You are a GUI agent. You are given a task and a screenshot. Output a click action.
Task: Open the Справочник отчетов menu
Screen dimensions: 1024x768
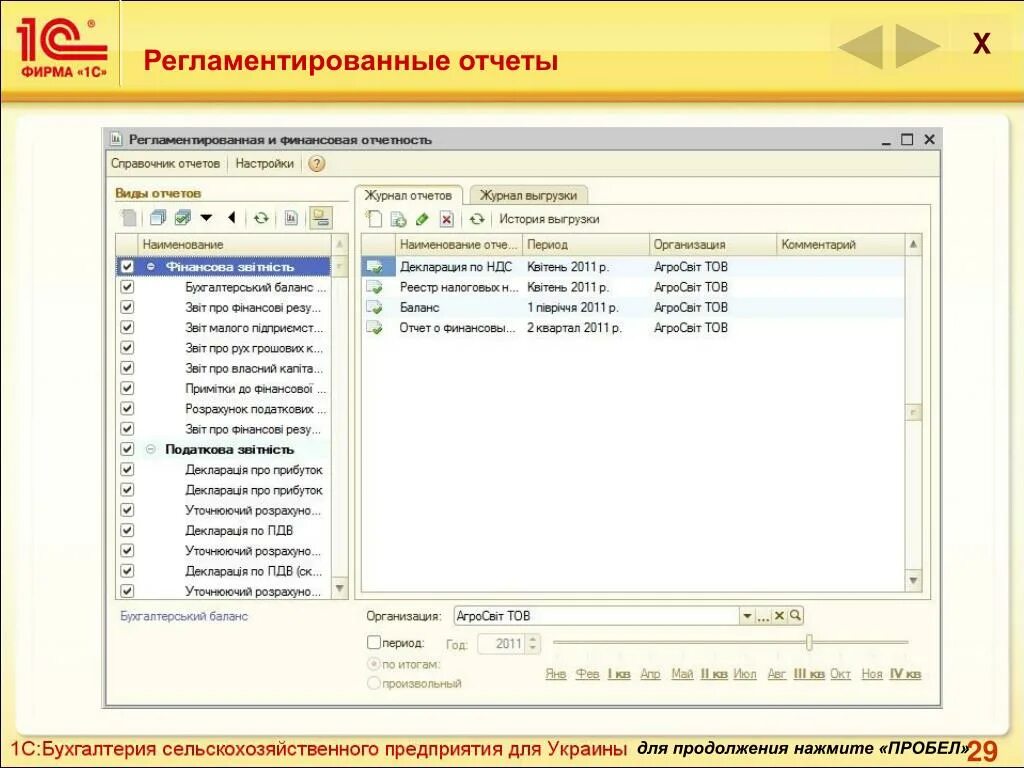165,163
